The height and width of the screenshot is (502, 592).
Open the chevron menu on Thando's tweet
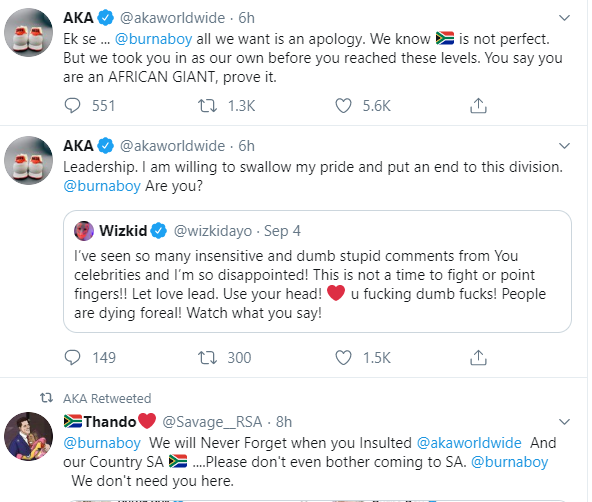[x=564, y=422]
